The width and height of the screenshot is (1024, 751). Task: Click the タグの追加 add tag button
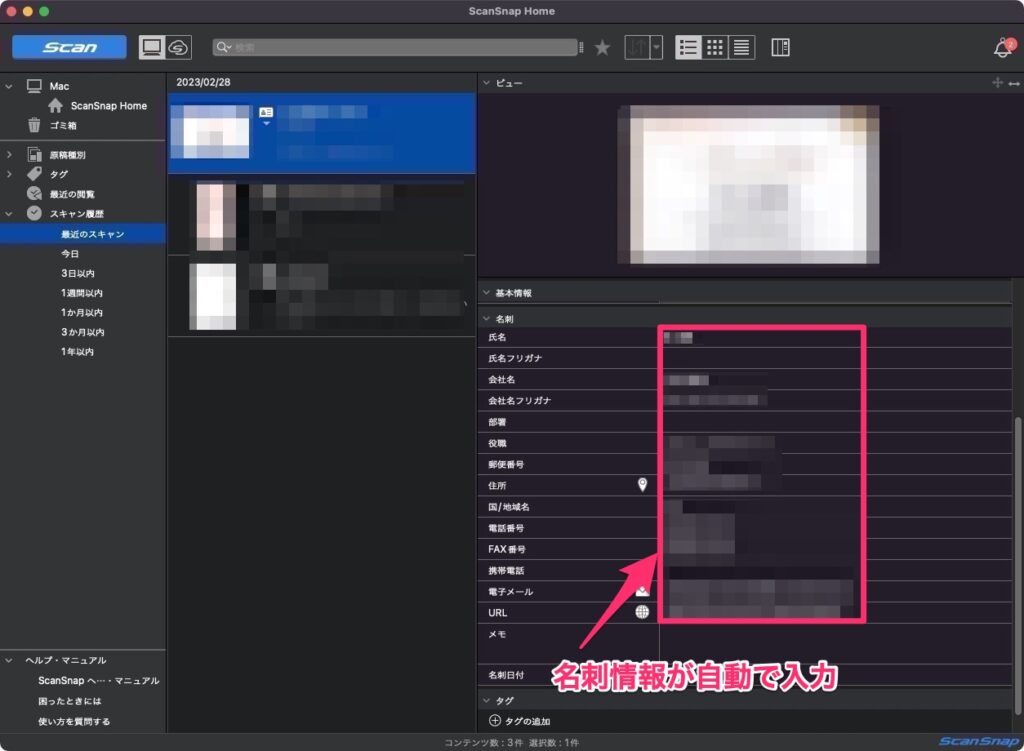(x=520, y=721)
